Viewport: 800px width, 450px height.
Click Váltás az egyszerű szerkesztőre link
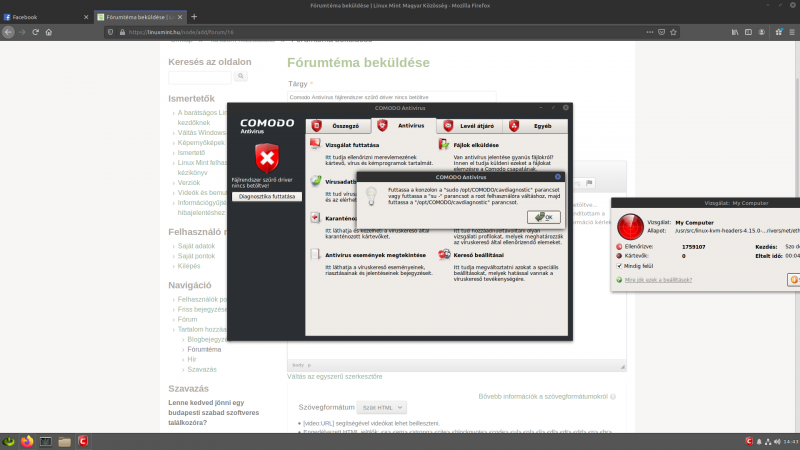pos(335,377)
